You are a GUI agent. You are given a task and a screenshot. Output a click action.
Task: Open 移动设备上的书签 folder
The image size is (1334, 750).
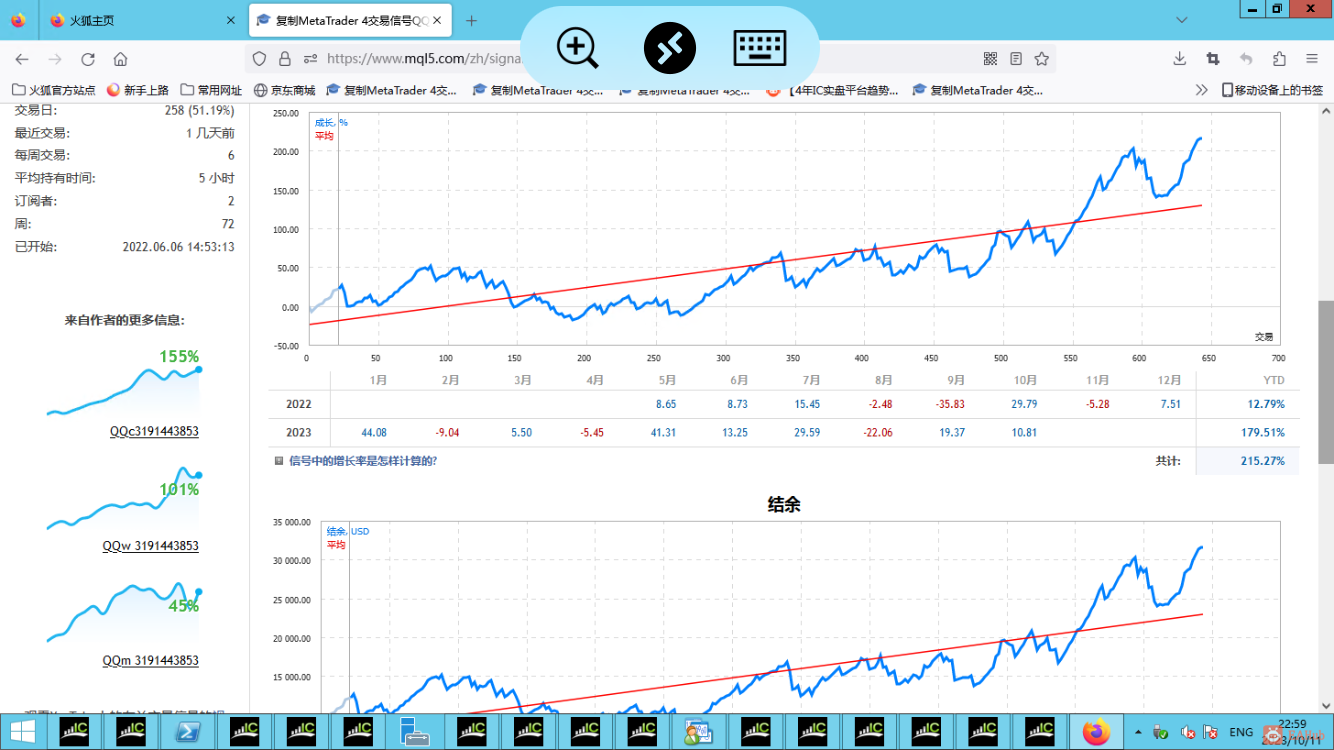[x=1272, y=90]
